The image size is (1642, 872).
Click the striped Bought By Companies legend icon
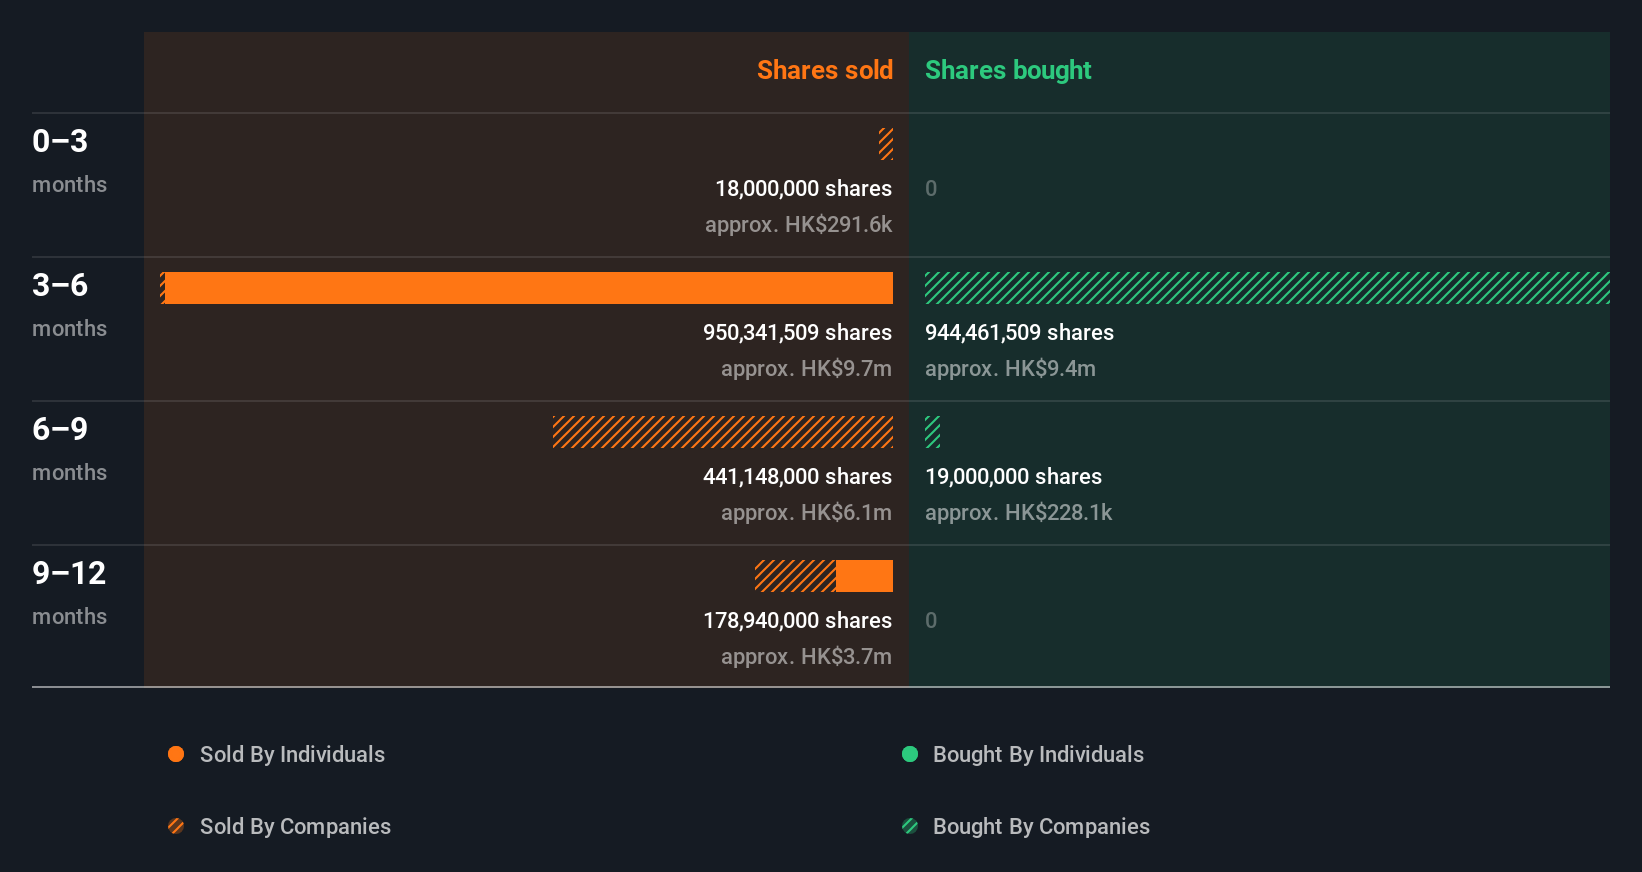tap(910, 826)
